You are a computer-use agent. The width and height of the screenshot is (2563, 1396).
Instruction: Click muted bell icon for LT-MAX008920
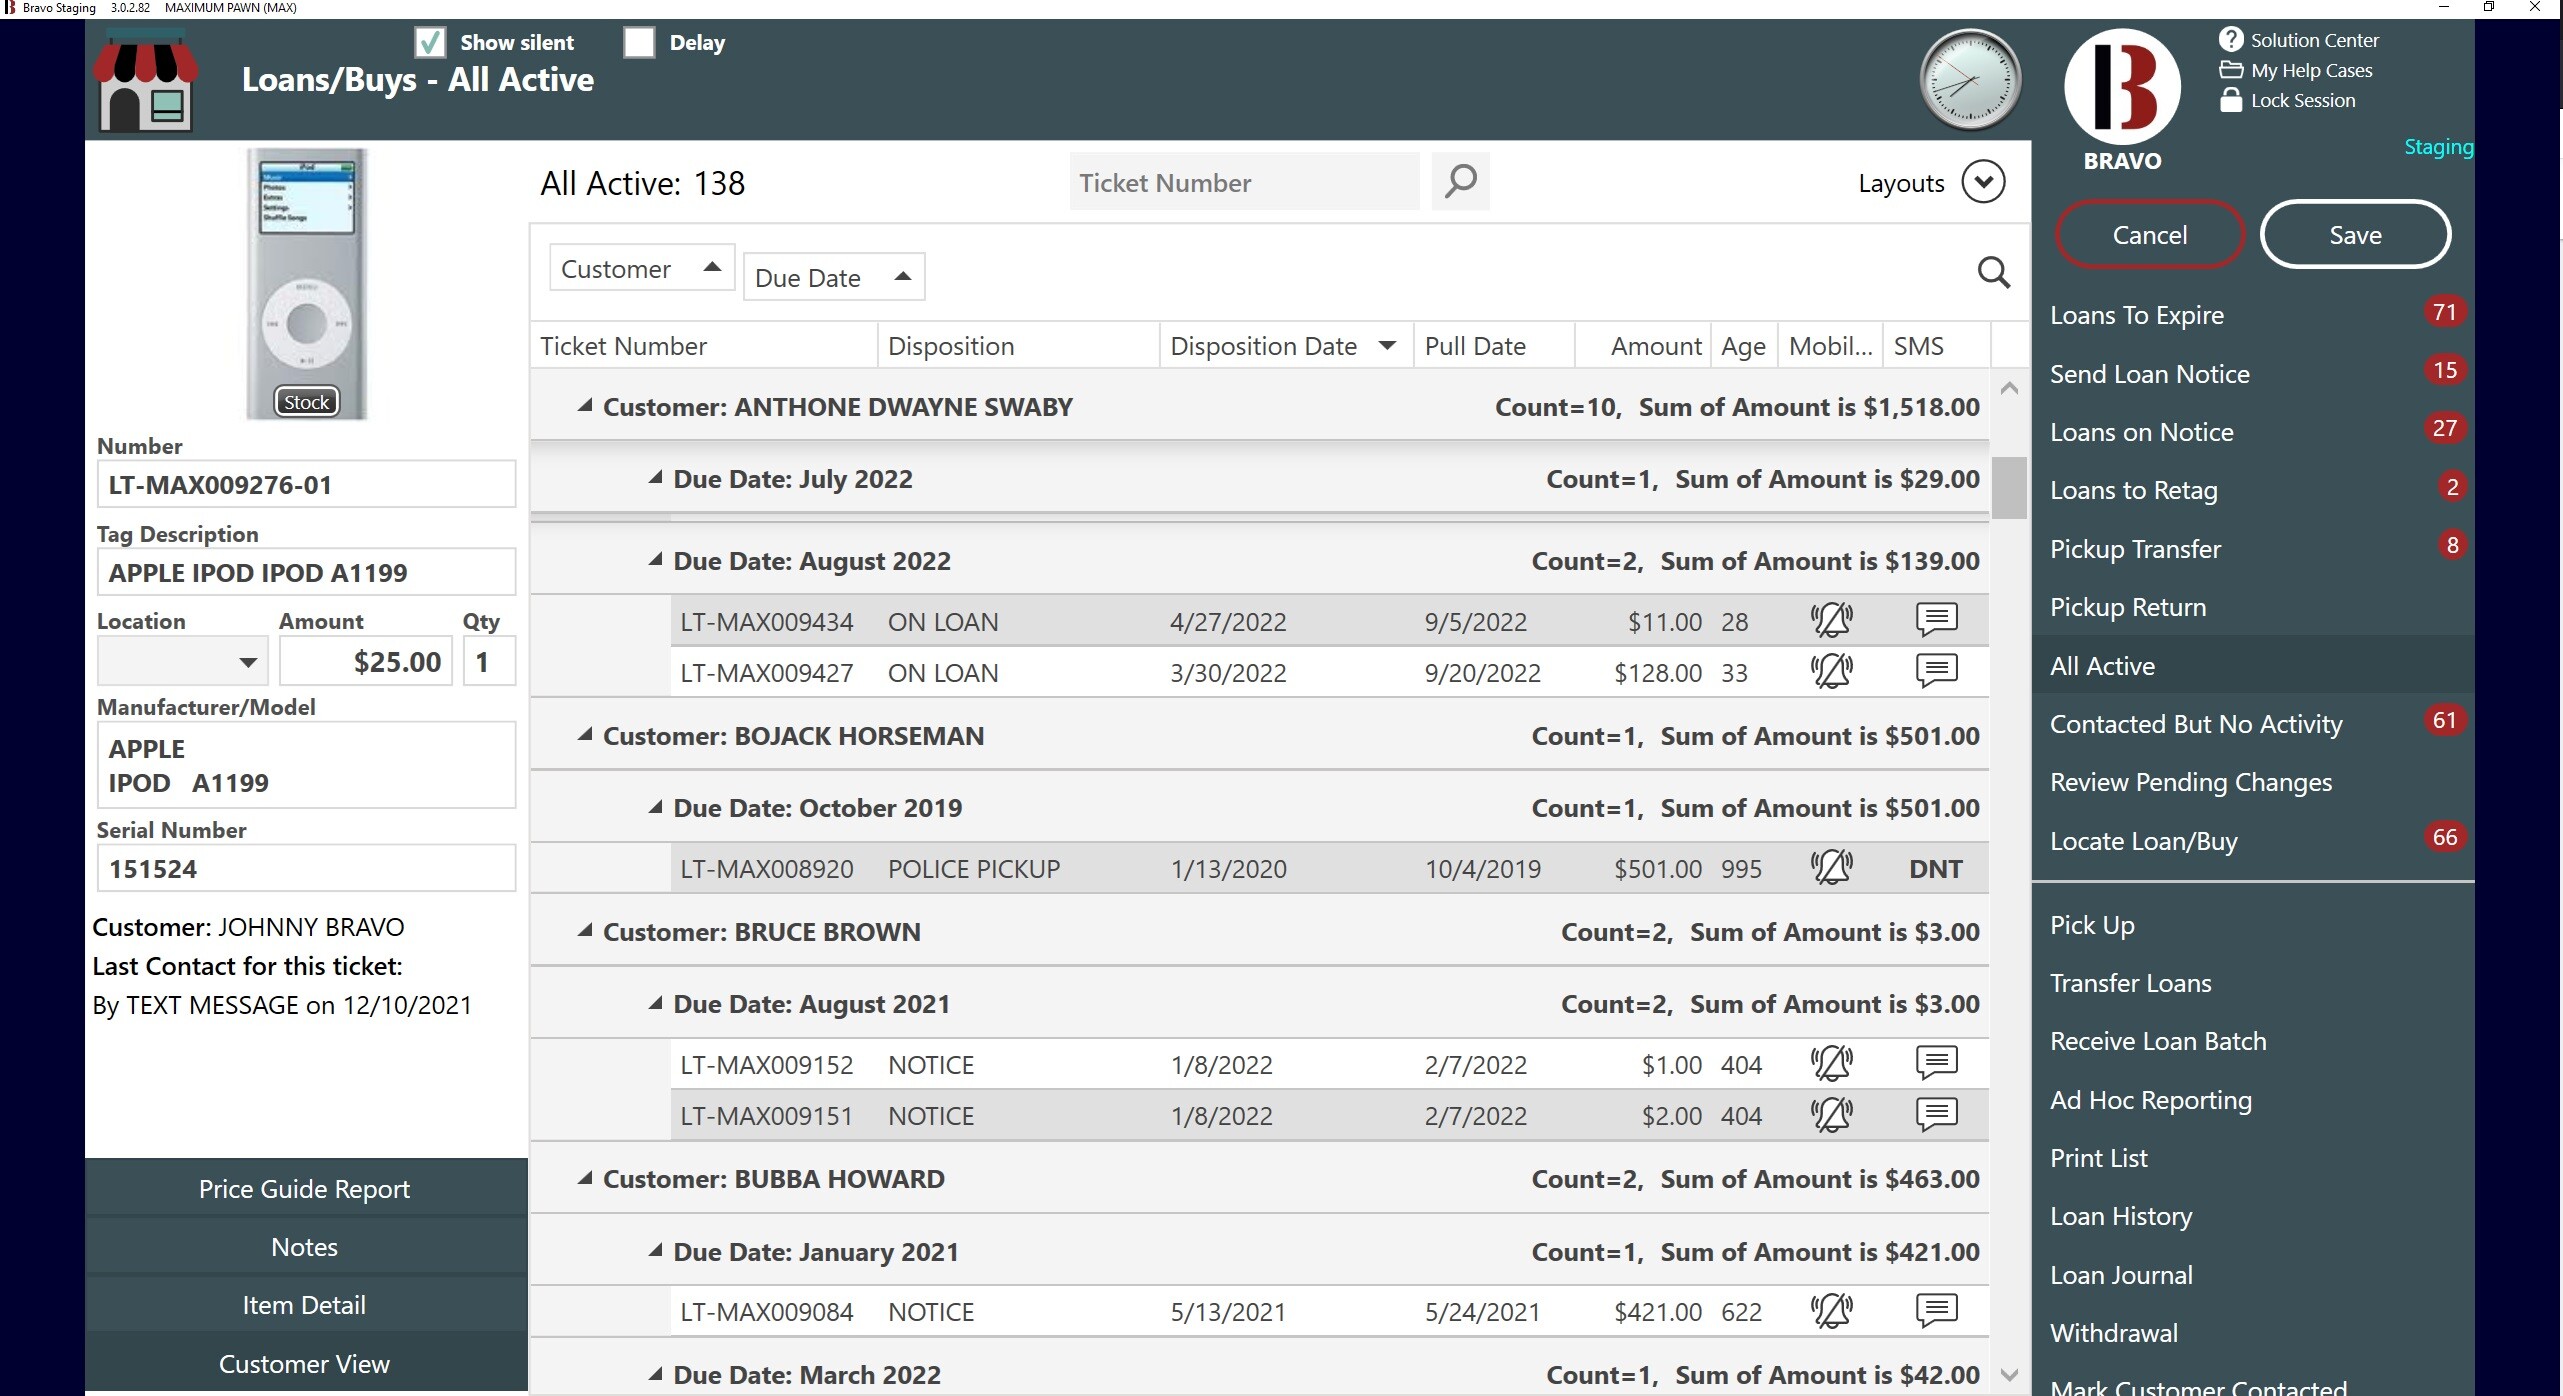tap(1831, 868)
